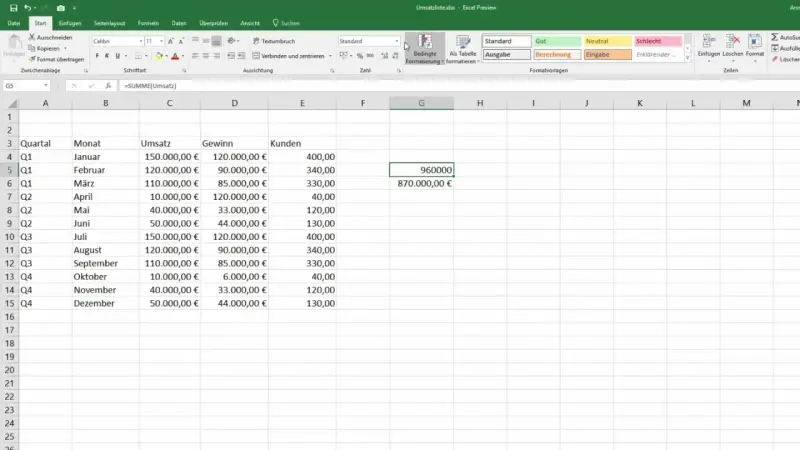Click the camera icon in quick access toolbar

[61, 8]
